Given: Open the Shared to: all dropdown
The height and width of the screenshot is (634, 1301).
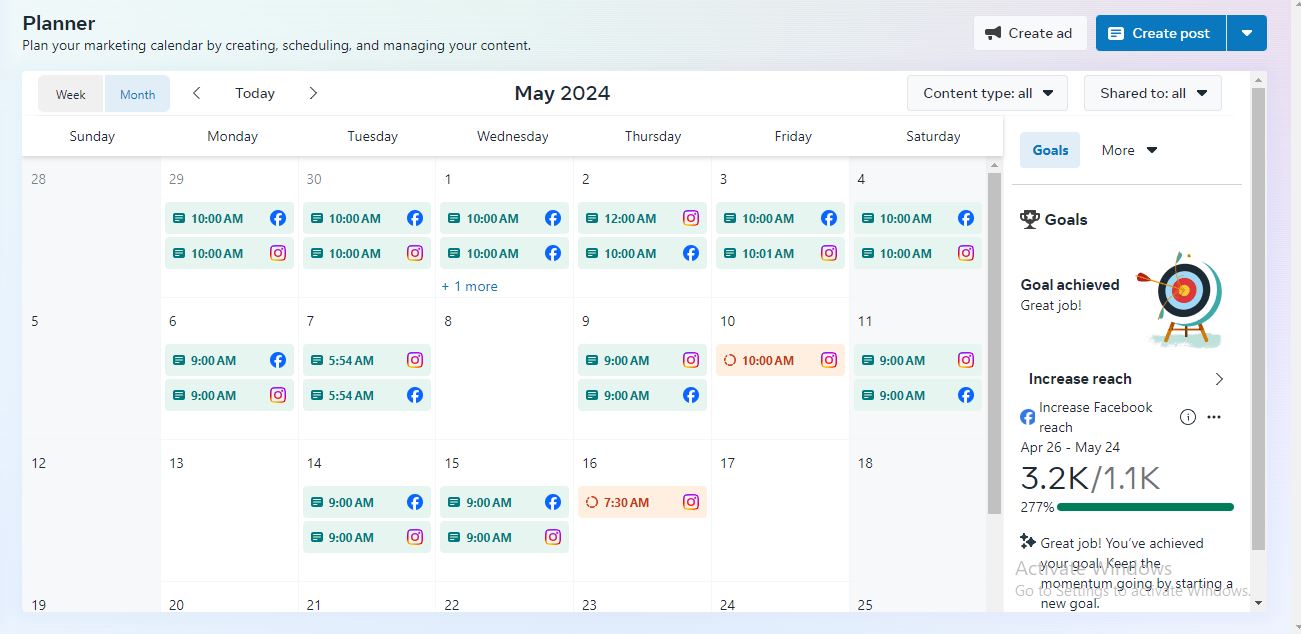Looking at the screenshot, I should click(x=1152, y=93).
